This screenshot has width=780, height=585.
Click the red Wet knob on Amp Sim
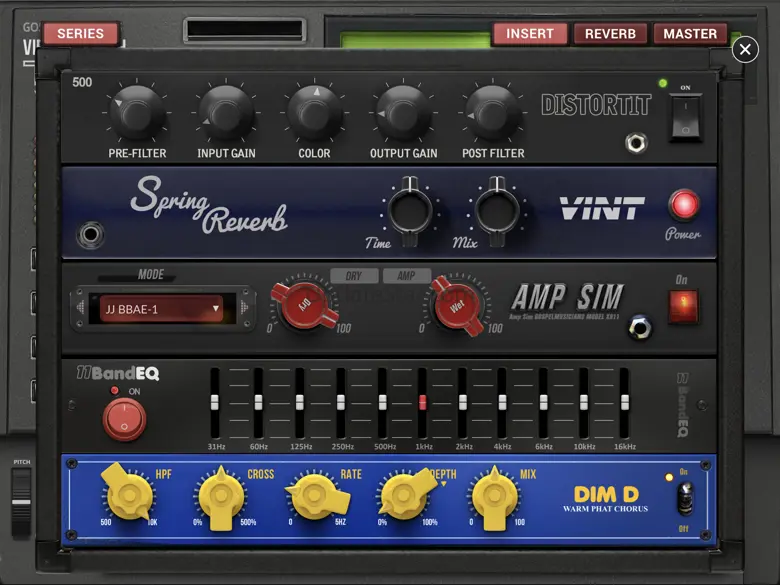point(457,305)
